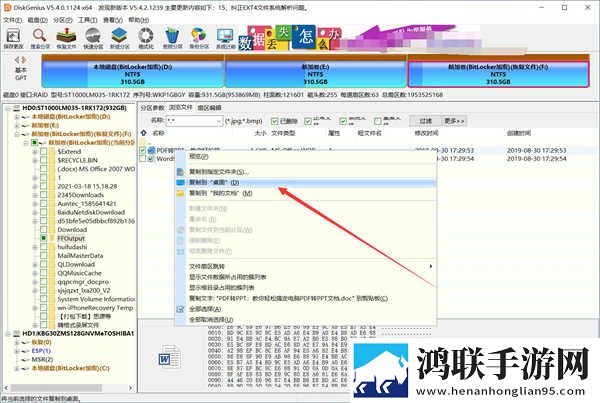This screenshot has height=403, width=600.
Task: Click the Delete Partition trash icon
Action: [x=172, y=38]
